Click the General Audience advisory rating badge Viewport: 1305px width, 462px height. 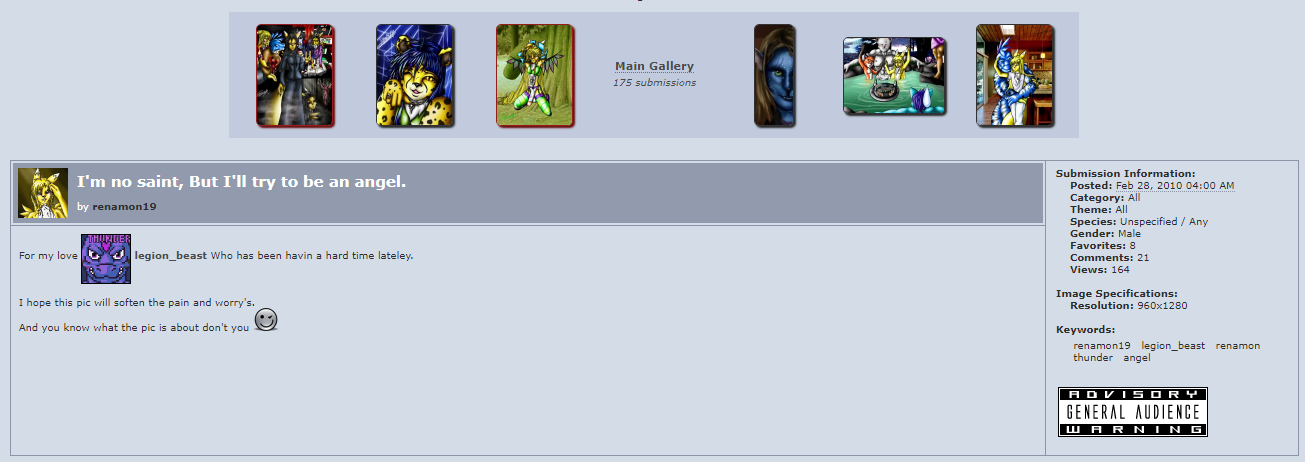(x=1133, y=411)
